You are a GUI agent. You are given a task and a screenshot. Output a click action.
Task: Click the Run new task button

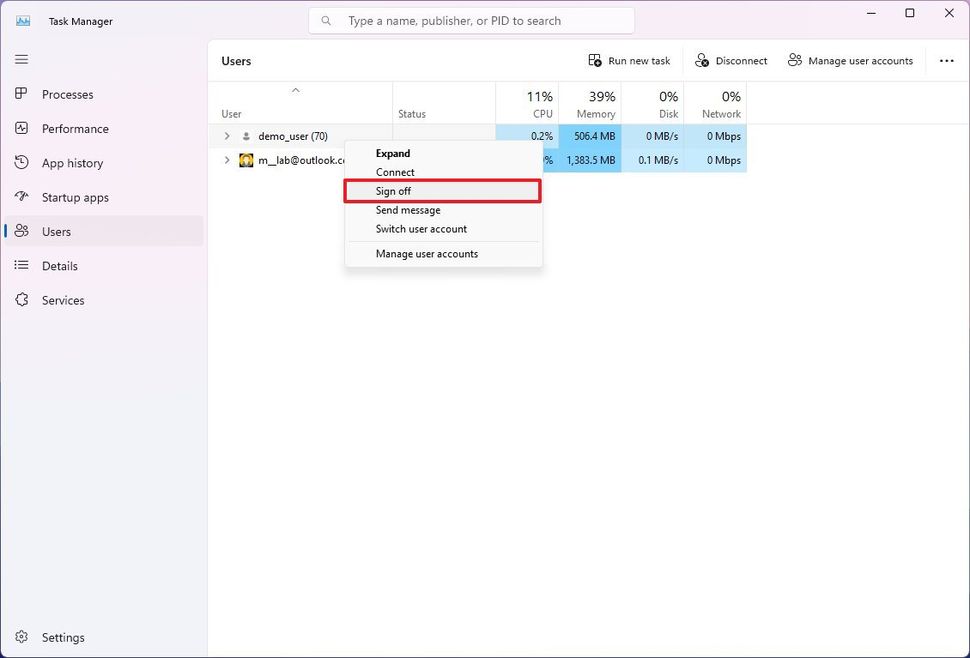[629, 60]
